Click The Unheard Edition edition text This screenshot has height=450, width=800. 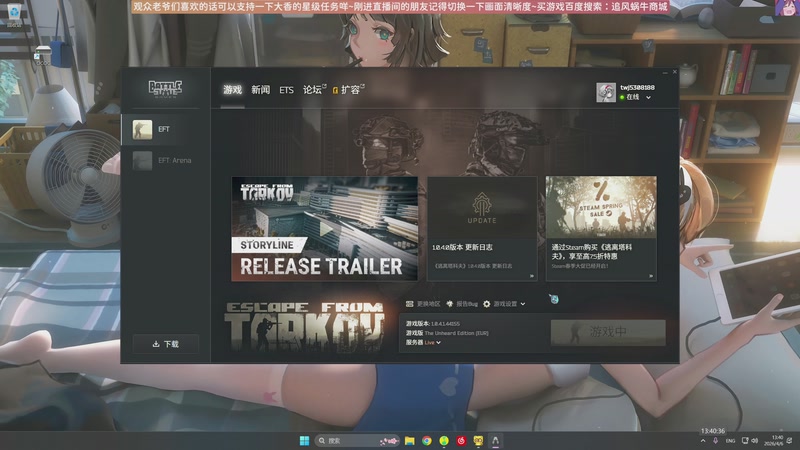456,333
